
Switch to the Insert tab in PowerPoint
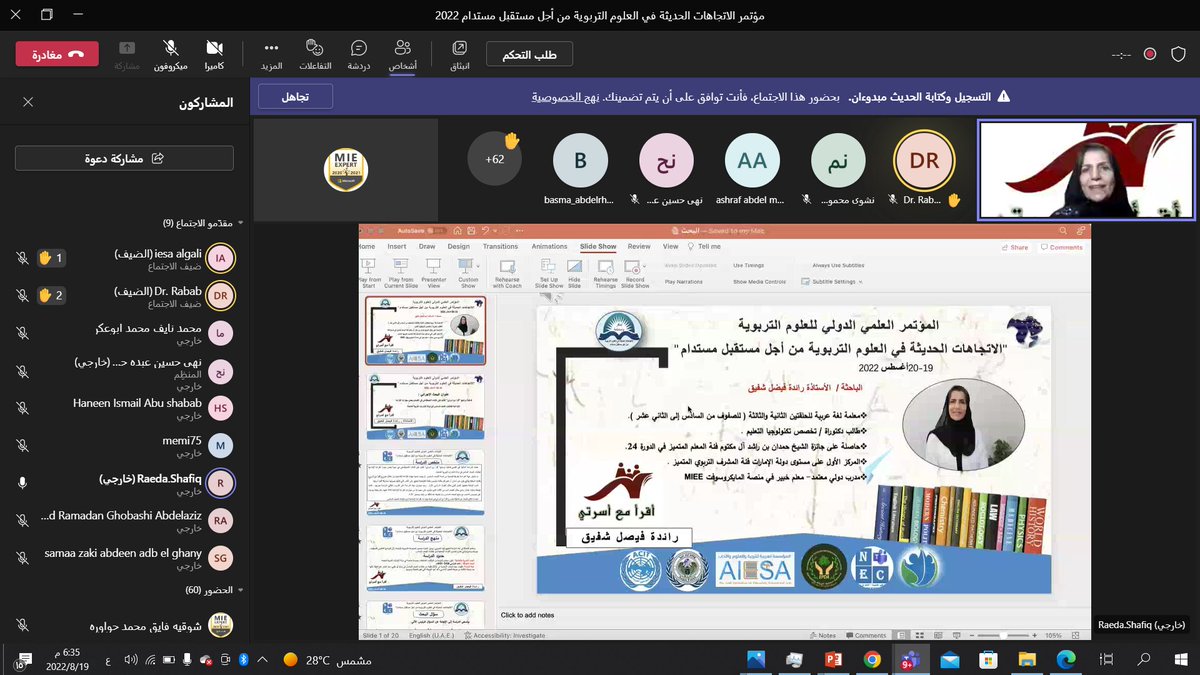397,246
